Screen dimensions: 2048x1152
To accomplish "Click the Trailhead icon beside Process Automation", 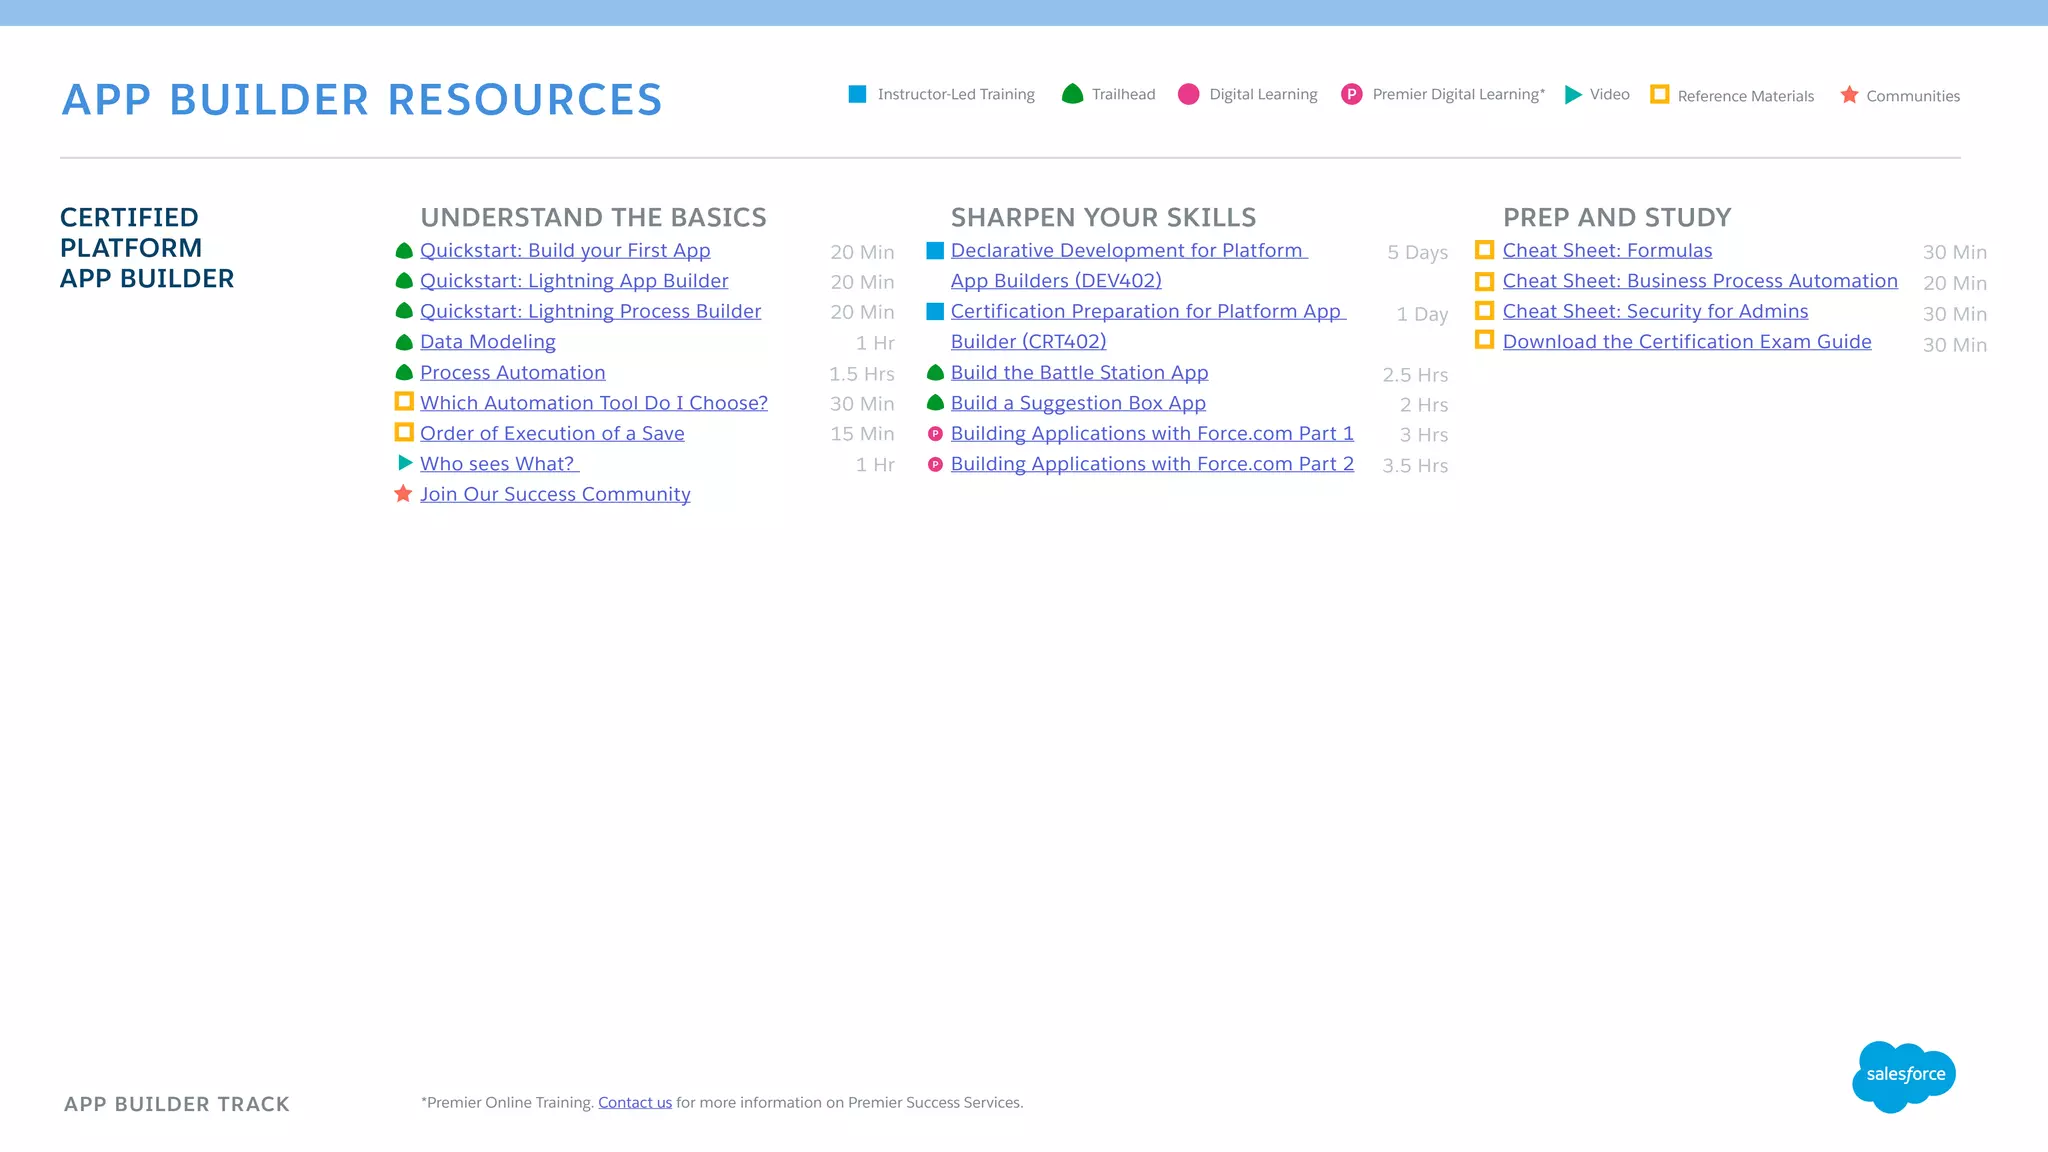I will 404,372.
